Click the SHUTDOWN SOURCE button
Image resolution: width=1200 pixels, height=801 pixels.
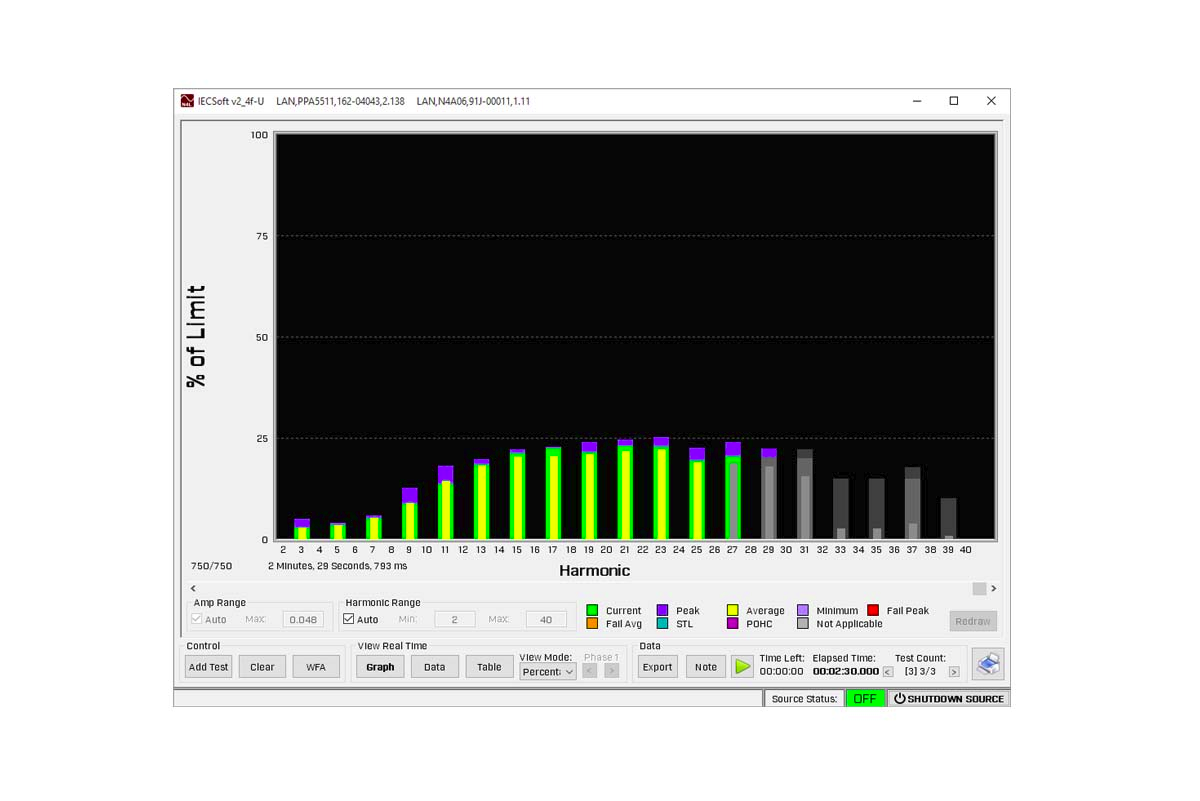point(948,698)
